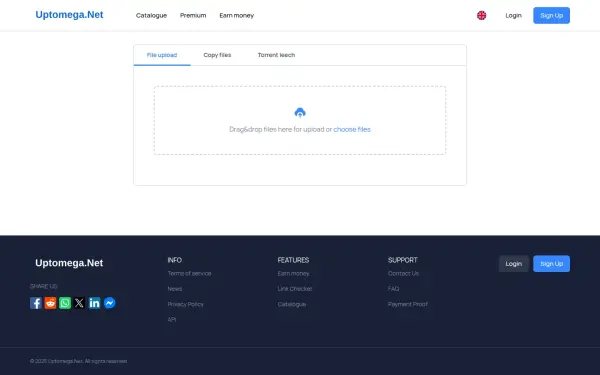Click the INFO footer heading
Image resolution: width=600 pixels, height=375 pixels.
[175, 260]
